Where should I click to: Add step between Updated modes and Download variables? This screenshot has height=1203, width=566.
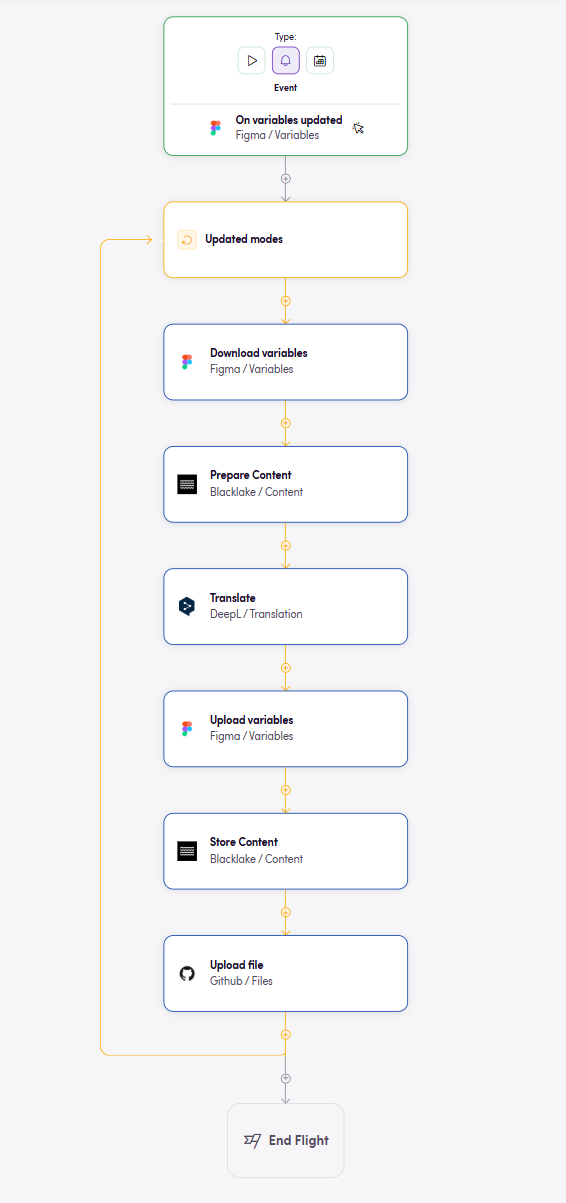click(286, 300)
